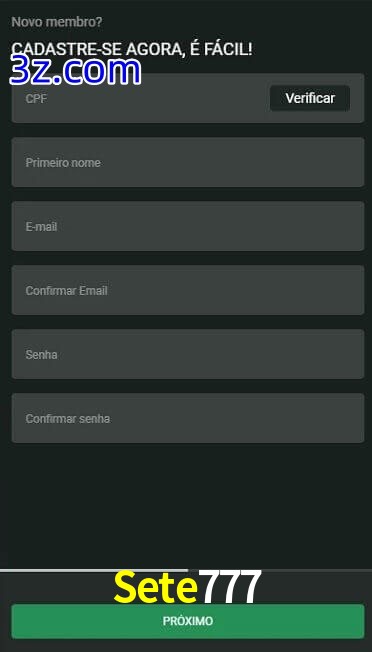Click the 'CADASTRE-SE AGORA, É FÁCIL!' heading

pyautogui.click(x=132, y=49)
